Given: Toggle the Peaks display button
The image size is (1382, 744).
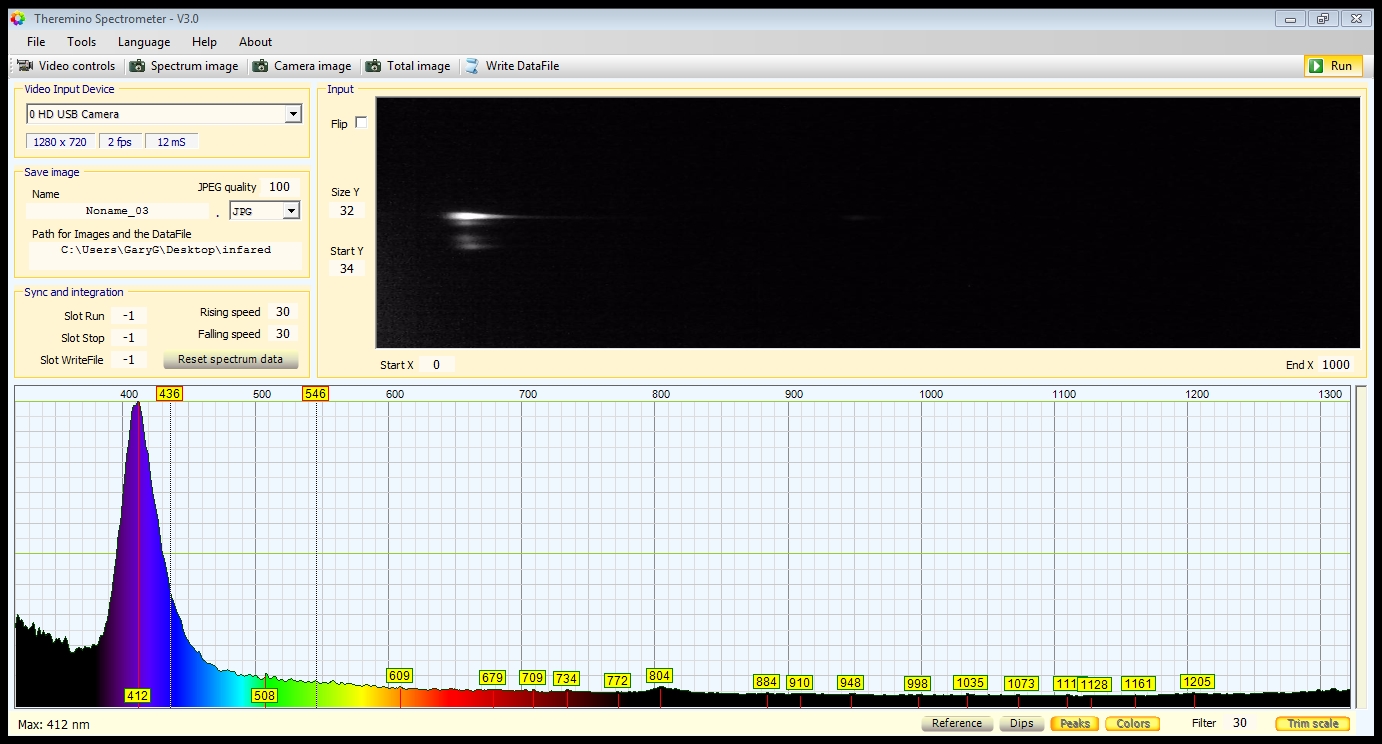Looking at the screenshot, I should coord(1074,723).
